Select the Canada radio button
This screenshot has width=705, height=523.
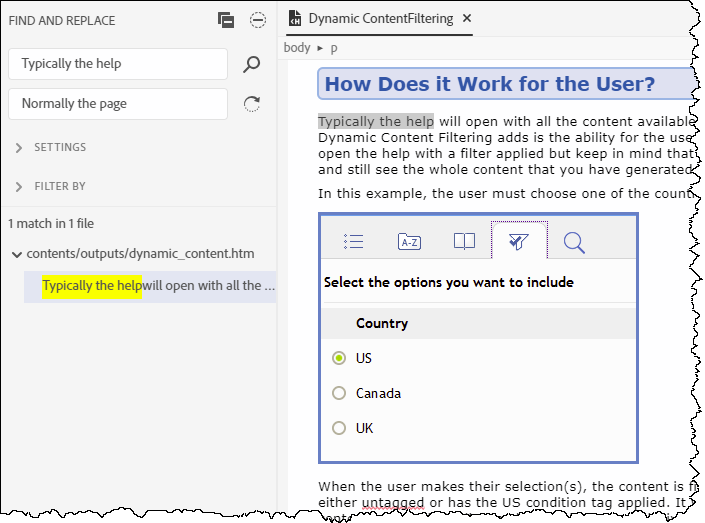tap(339, 393)
